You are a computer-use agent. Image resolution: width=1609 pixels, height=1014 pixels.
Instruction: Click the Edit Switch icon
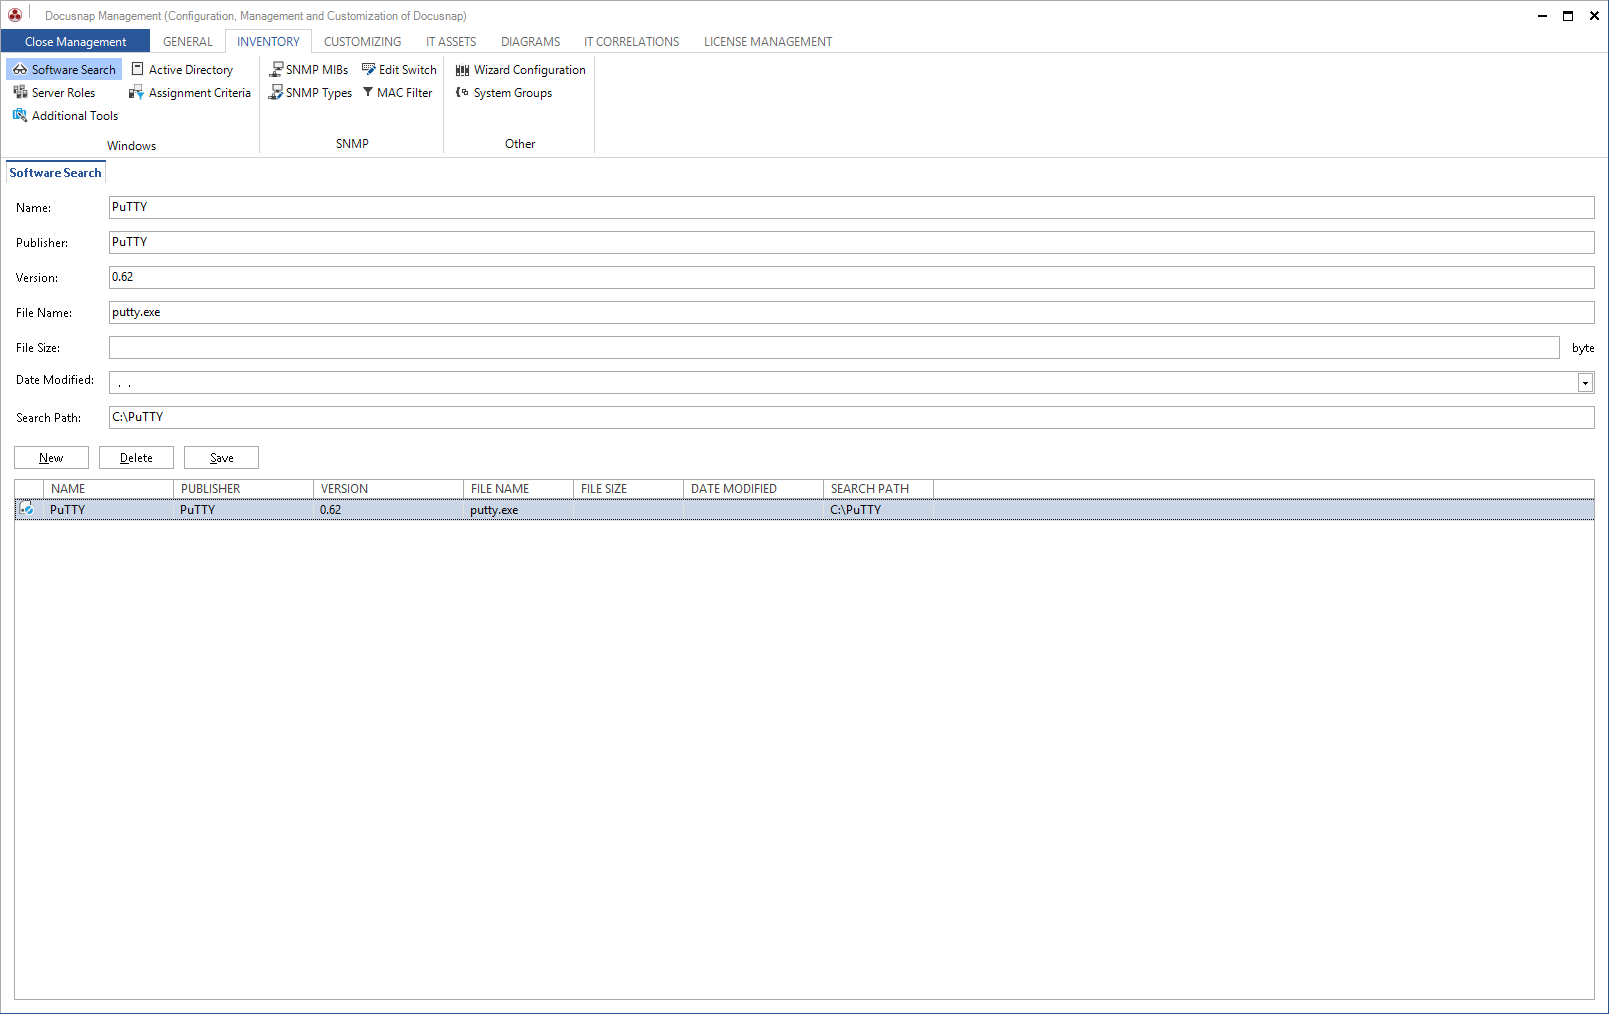369,69
